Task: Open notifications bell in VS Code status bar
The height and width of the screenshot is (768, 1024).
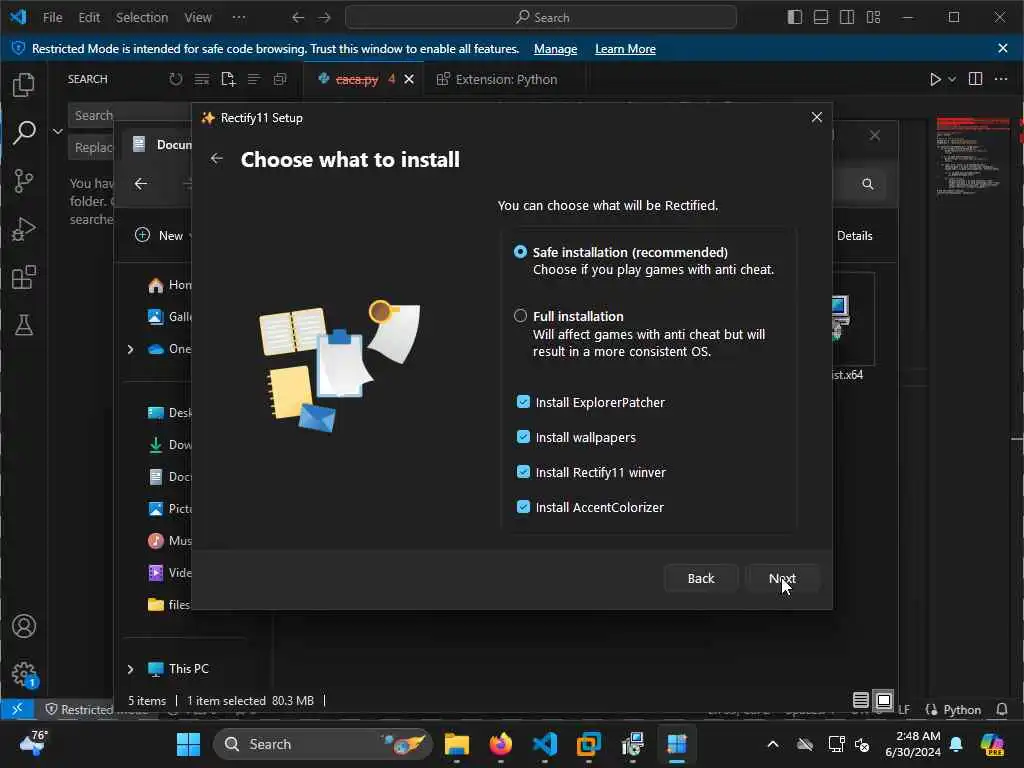Action: pos(1001,709)
